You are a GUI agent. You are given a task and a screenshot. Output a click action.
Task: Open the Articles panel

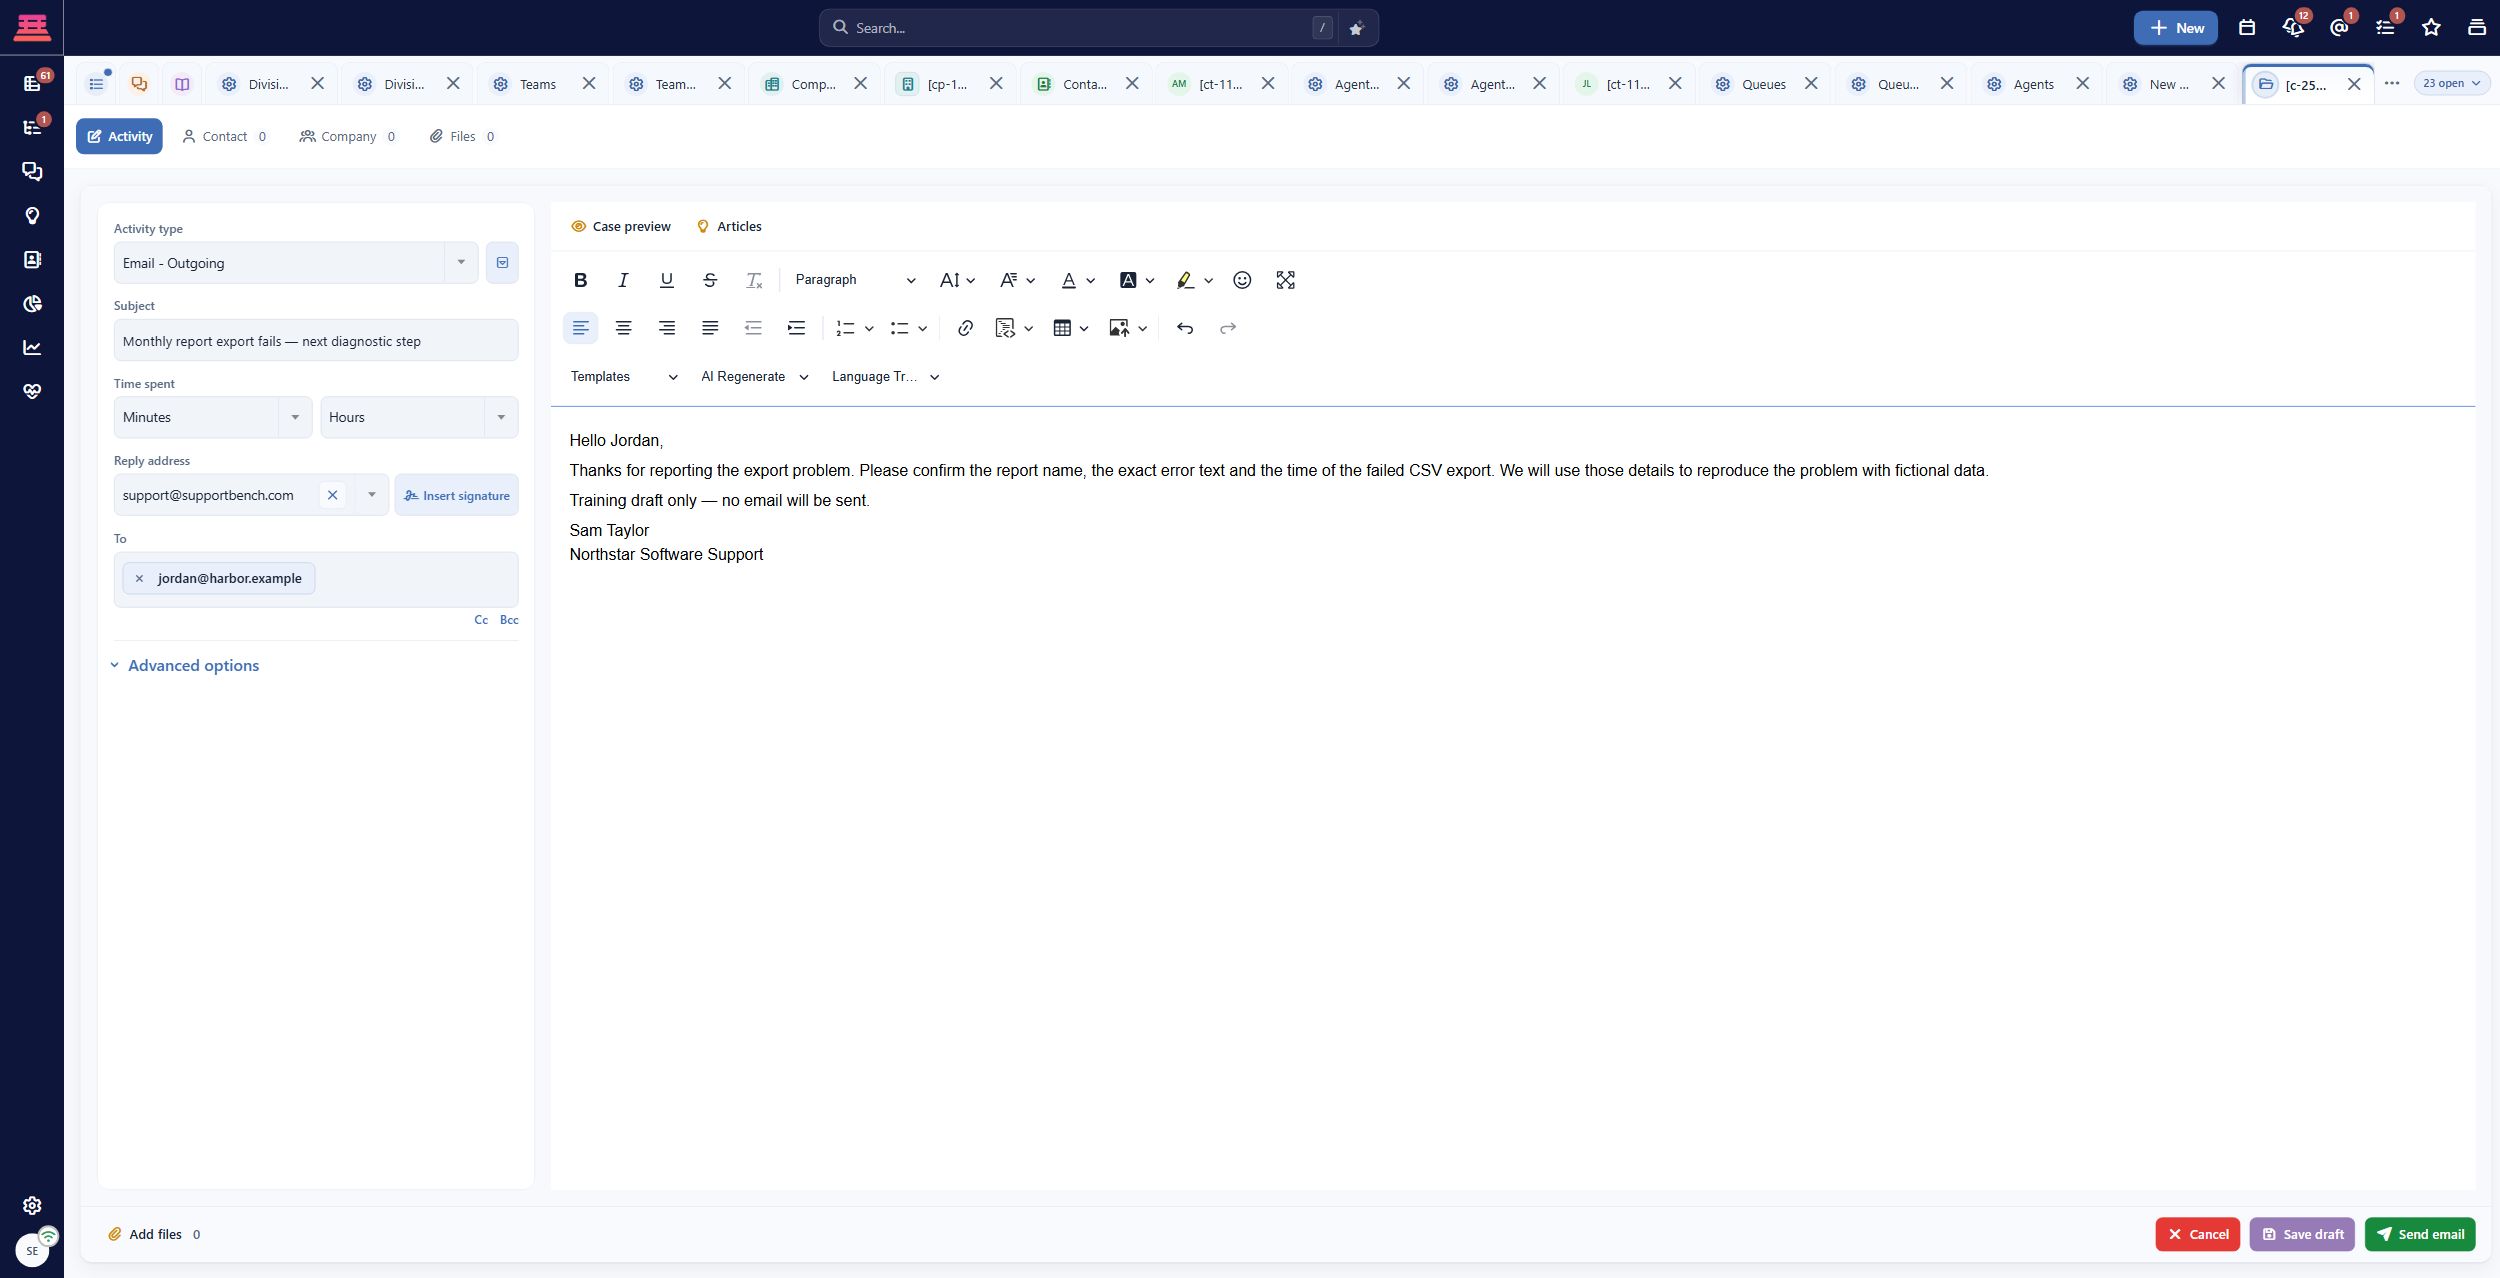click(729, 227)
